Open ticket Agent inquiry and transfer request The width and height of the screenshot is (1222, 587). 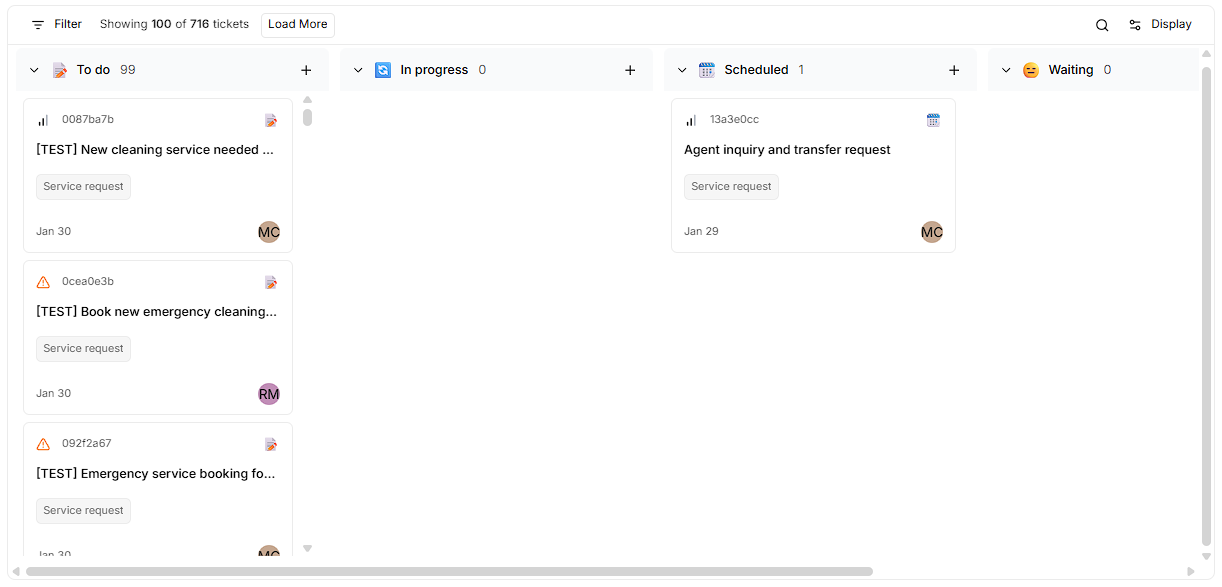pos(787,150)
